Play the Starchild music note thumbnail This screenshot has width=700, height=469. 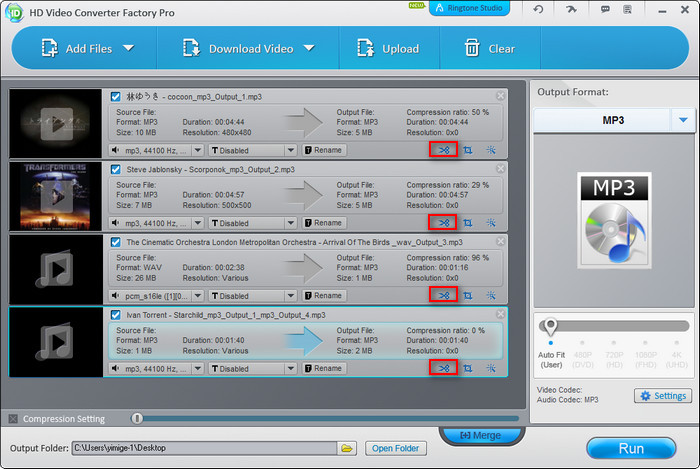click(x=57, y=342)
